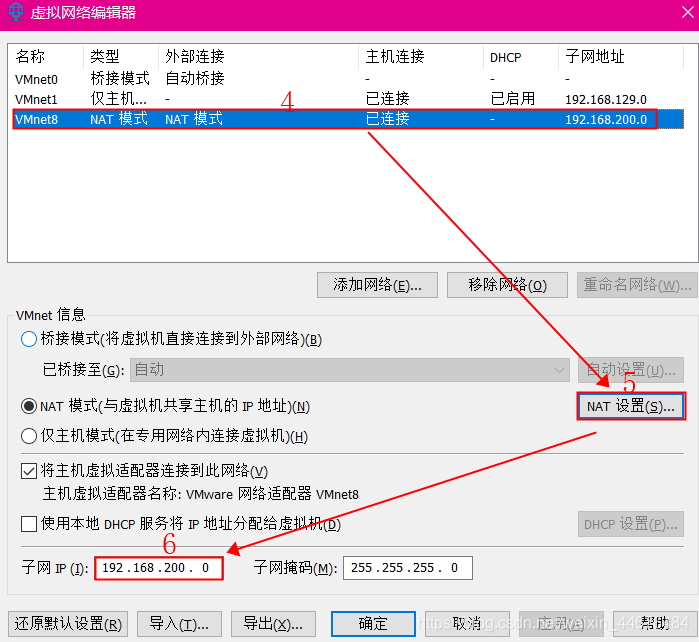This screenshot has height=642, width=699.
Task: Click 移除网络(O) button
Action: pyautogui.click(x=507, y=285)
